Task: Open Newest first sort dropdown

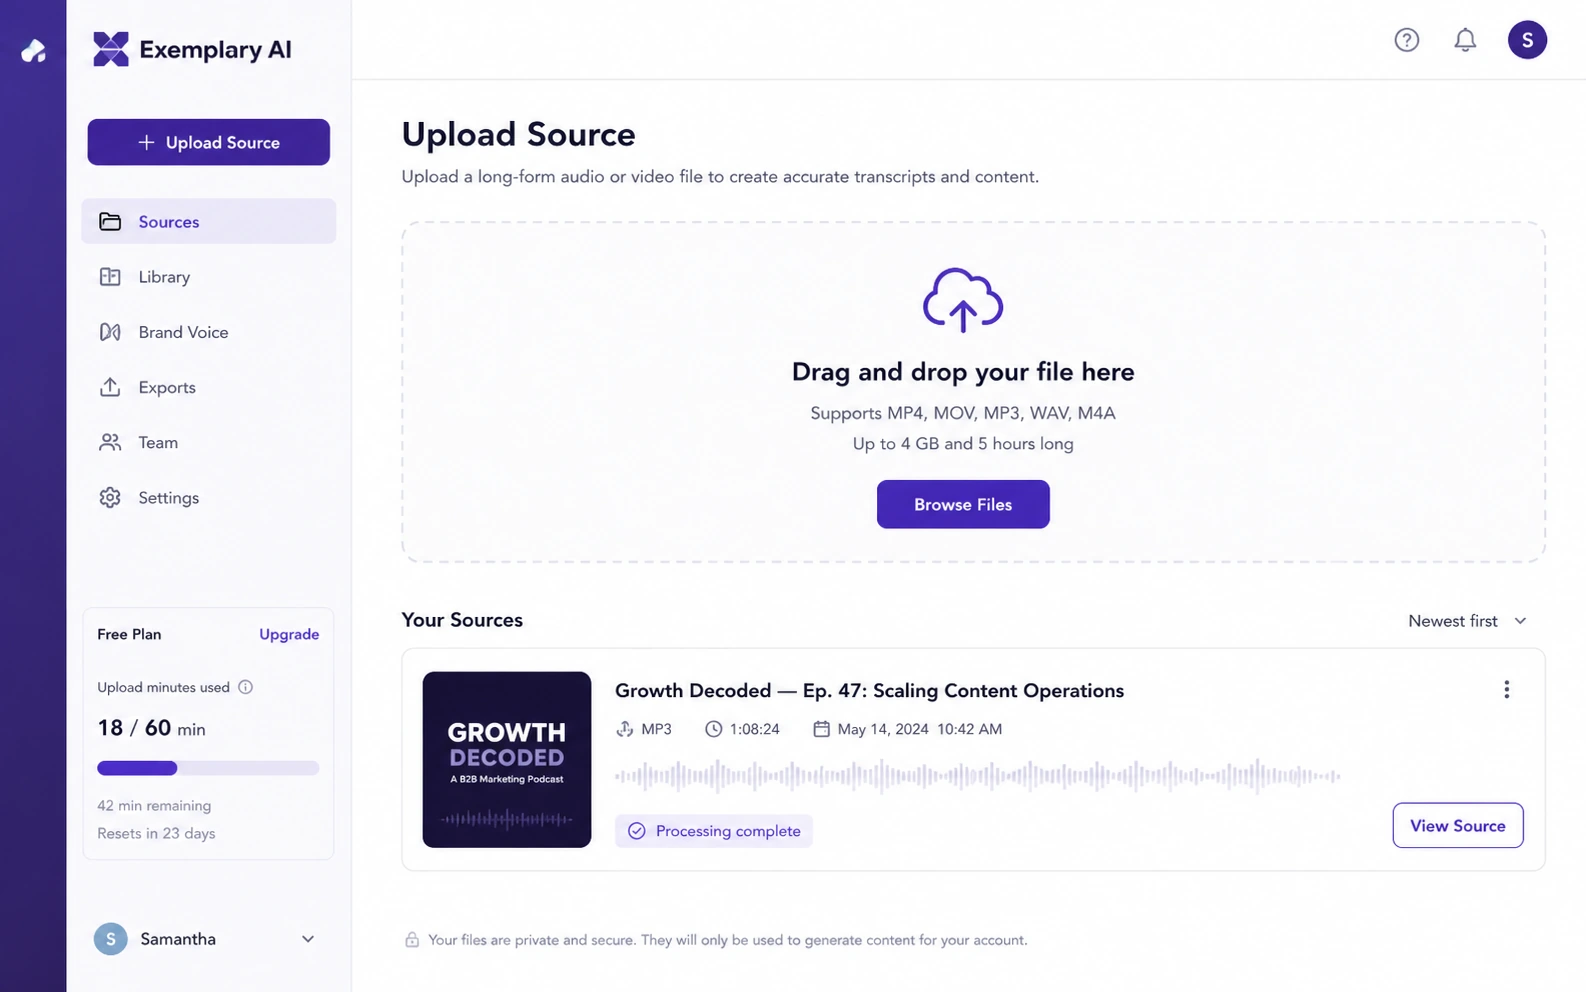Action: coord(1467,621)
